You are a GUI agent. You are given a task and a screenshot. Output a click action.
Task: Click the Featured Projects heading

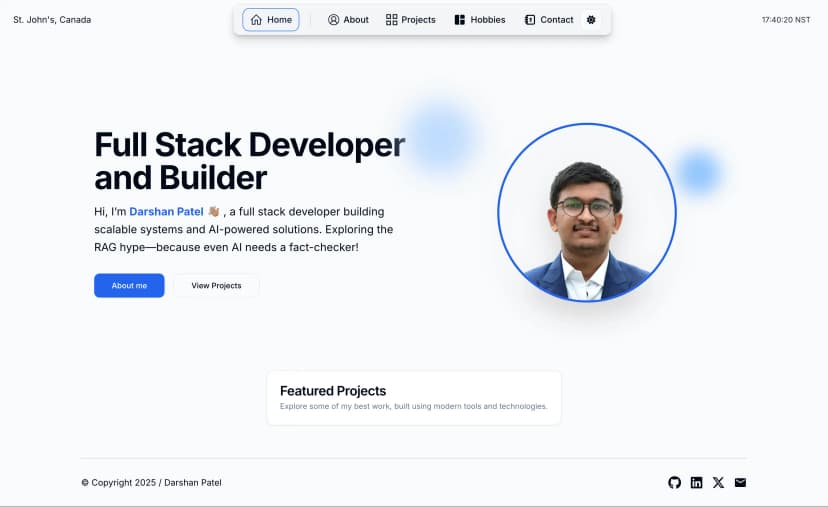(333, 390)
